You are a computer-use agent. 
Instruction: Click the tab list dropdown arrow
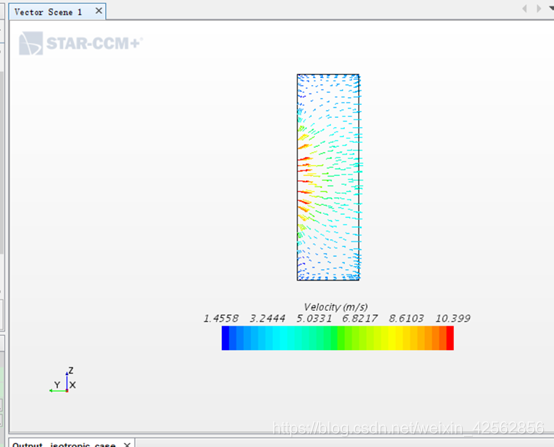tap(551, 8)
